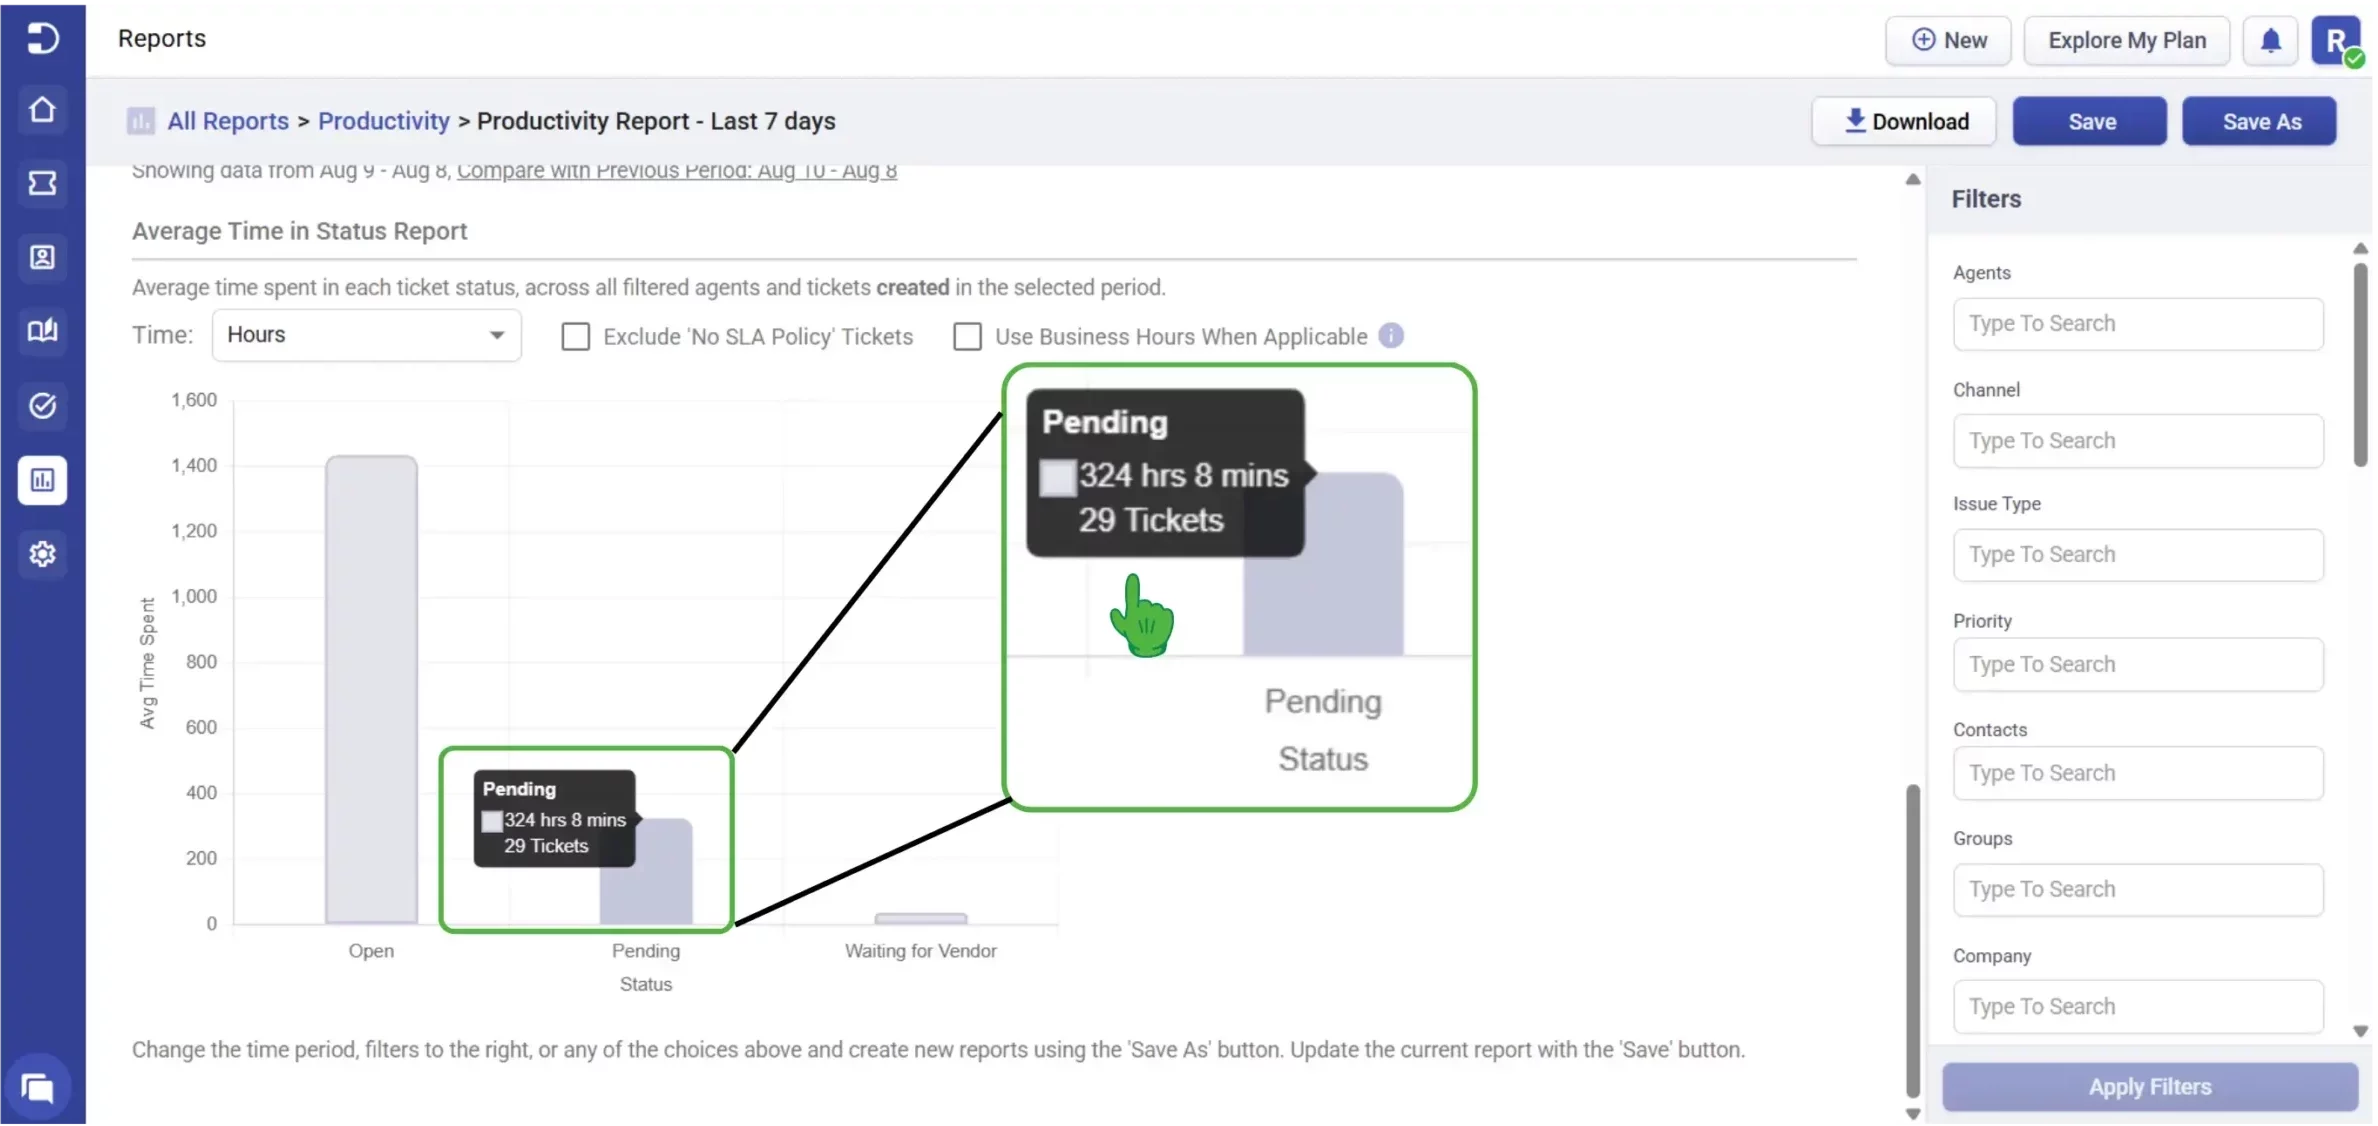Click the filters panel scroll down arrow

click(2360, 1031)
